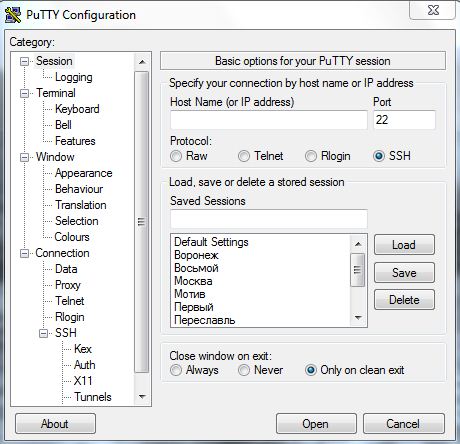Open the Tunnels settings category
The width and height of the screenshot is (460, 444).
tap(93, 397)
